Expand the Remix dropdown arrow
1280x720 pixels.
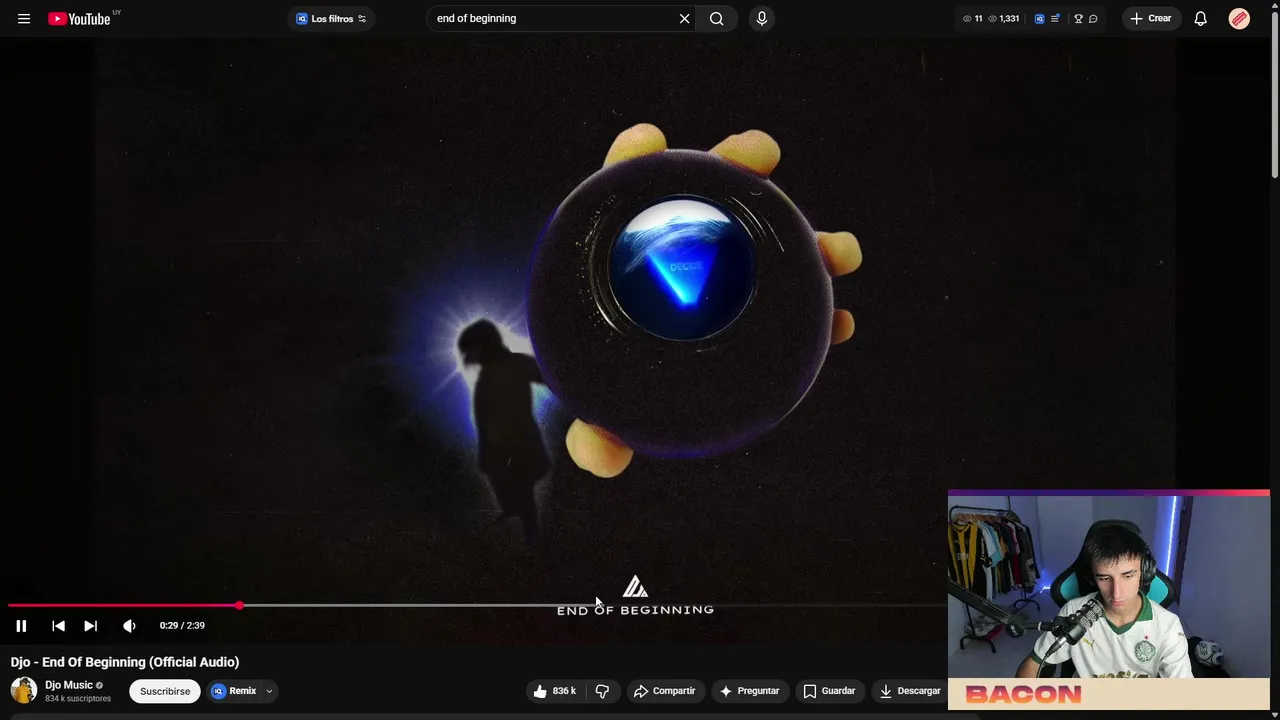click(269, 691)
